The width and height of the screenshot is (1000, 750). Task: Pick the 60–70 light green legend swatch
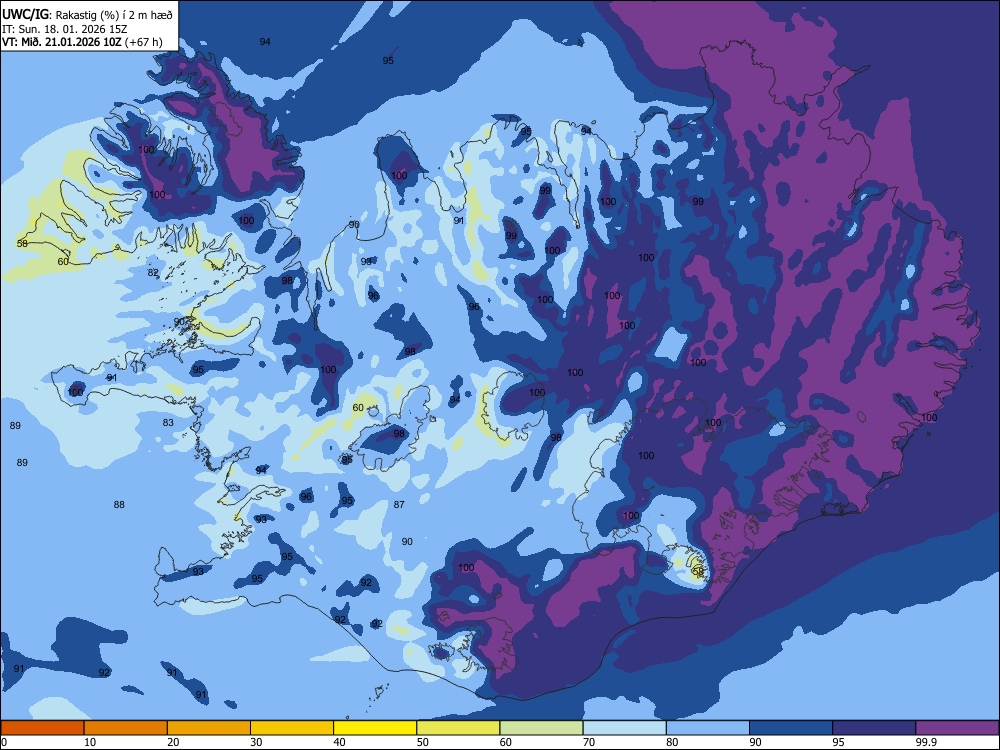[541, 728]
